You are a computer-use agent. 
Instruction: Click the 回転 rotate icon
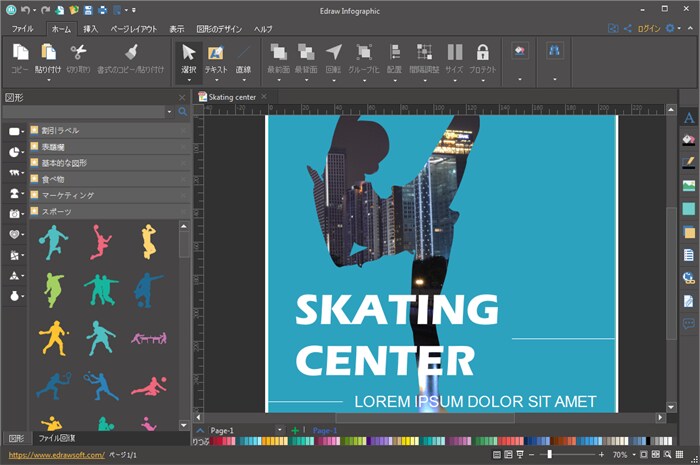coord(333,52)
